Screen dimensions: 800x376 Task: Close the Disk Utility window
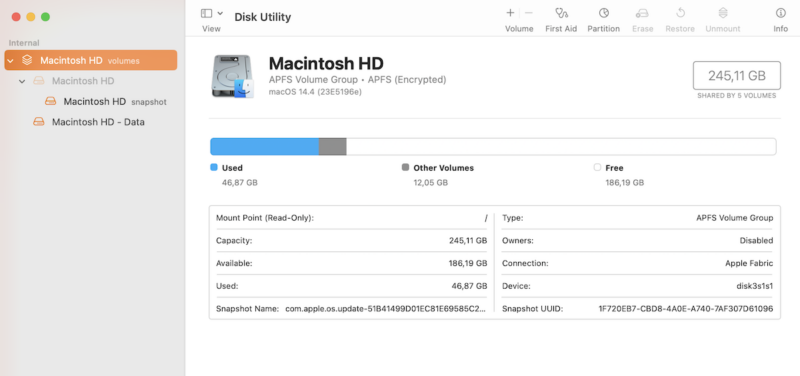pyautogui.click(x=16, y=17)
